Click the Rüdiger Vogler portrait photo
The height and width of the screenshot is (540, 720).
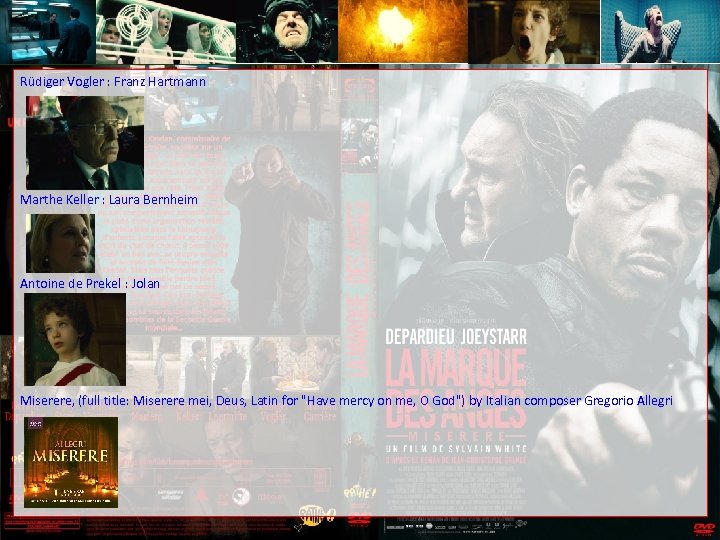pyautogui.click(x=84, y=143)
